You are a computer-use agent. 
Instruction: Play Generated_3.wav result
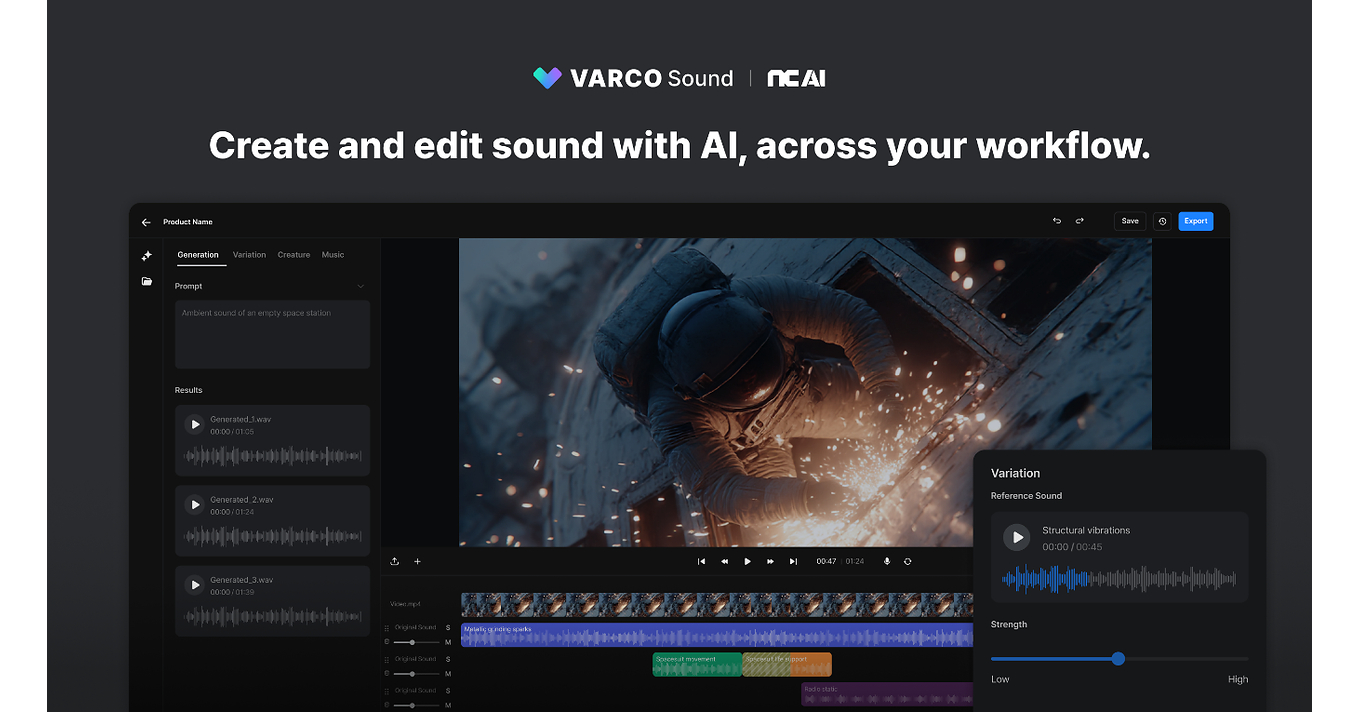[x=194, y=585]
